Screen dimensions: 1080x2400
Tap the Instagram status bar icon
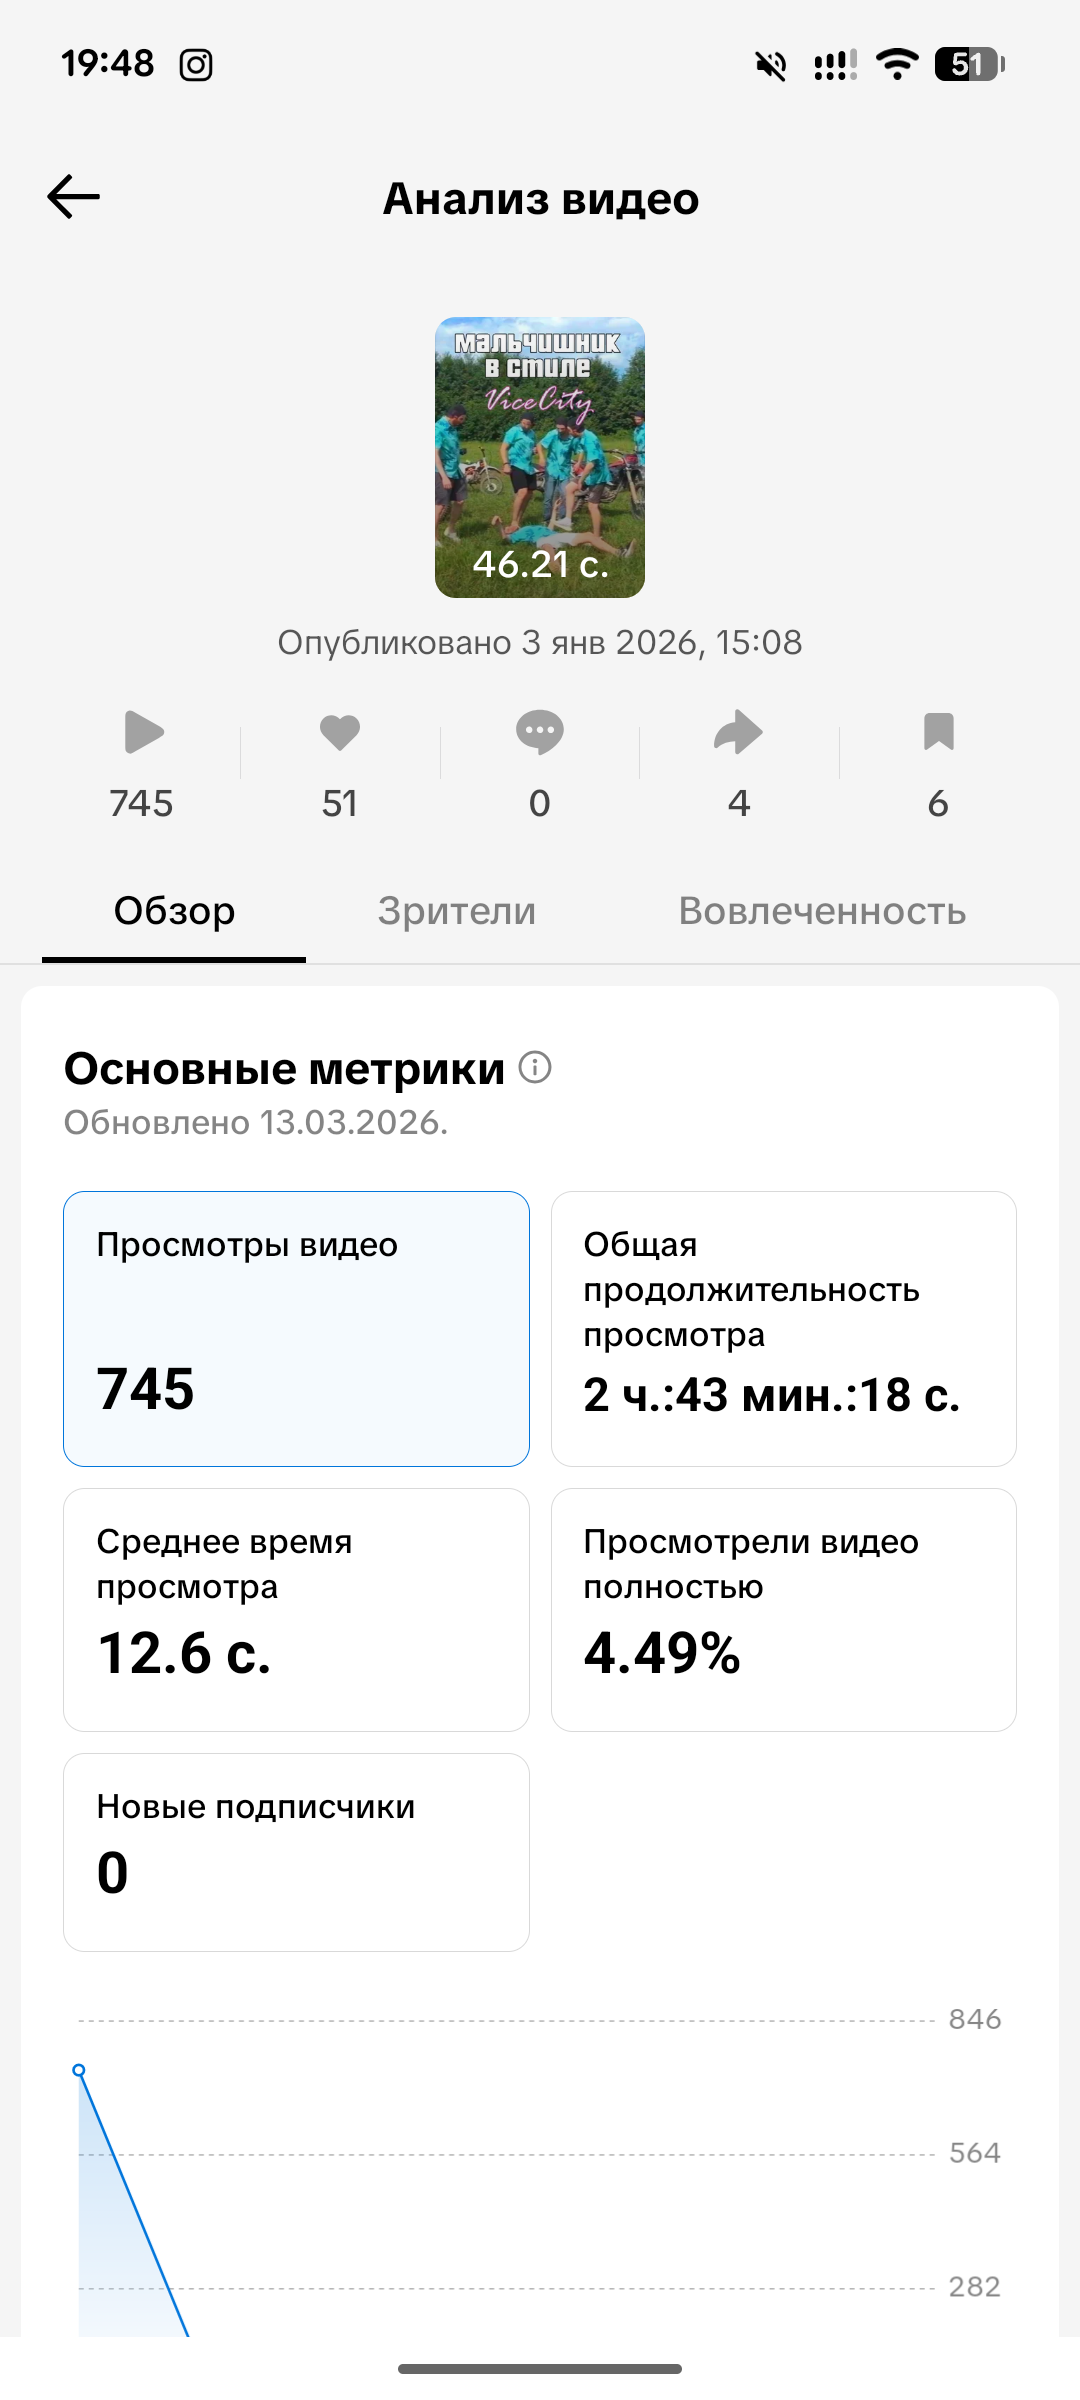[196, 65]
